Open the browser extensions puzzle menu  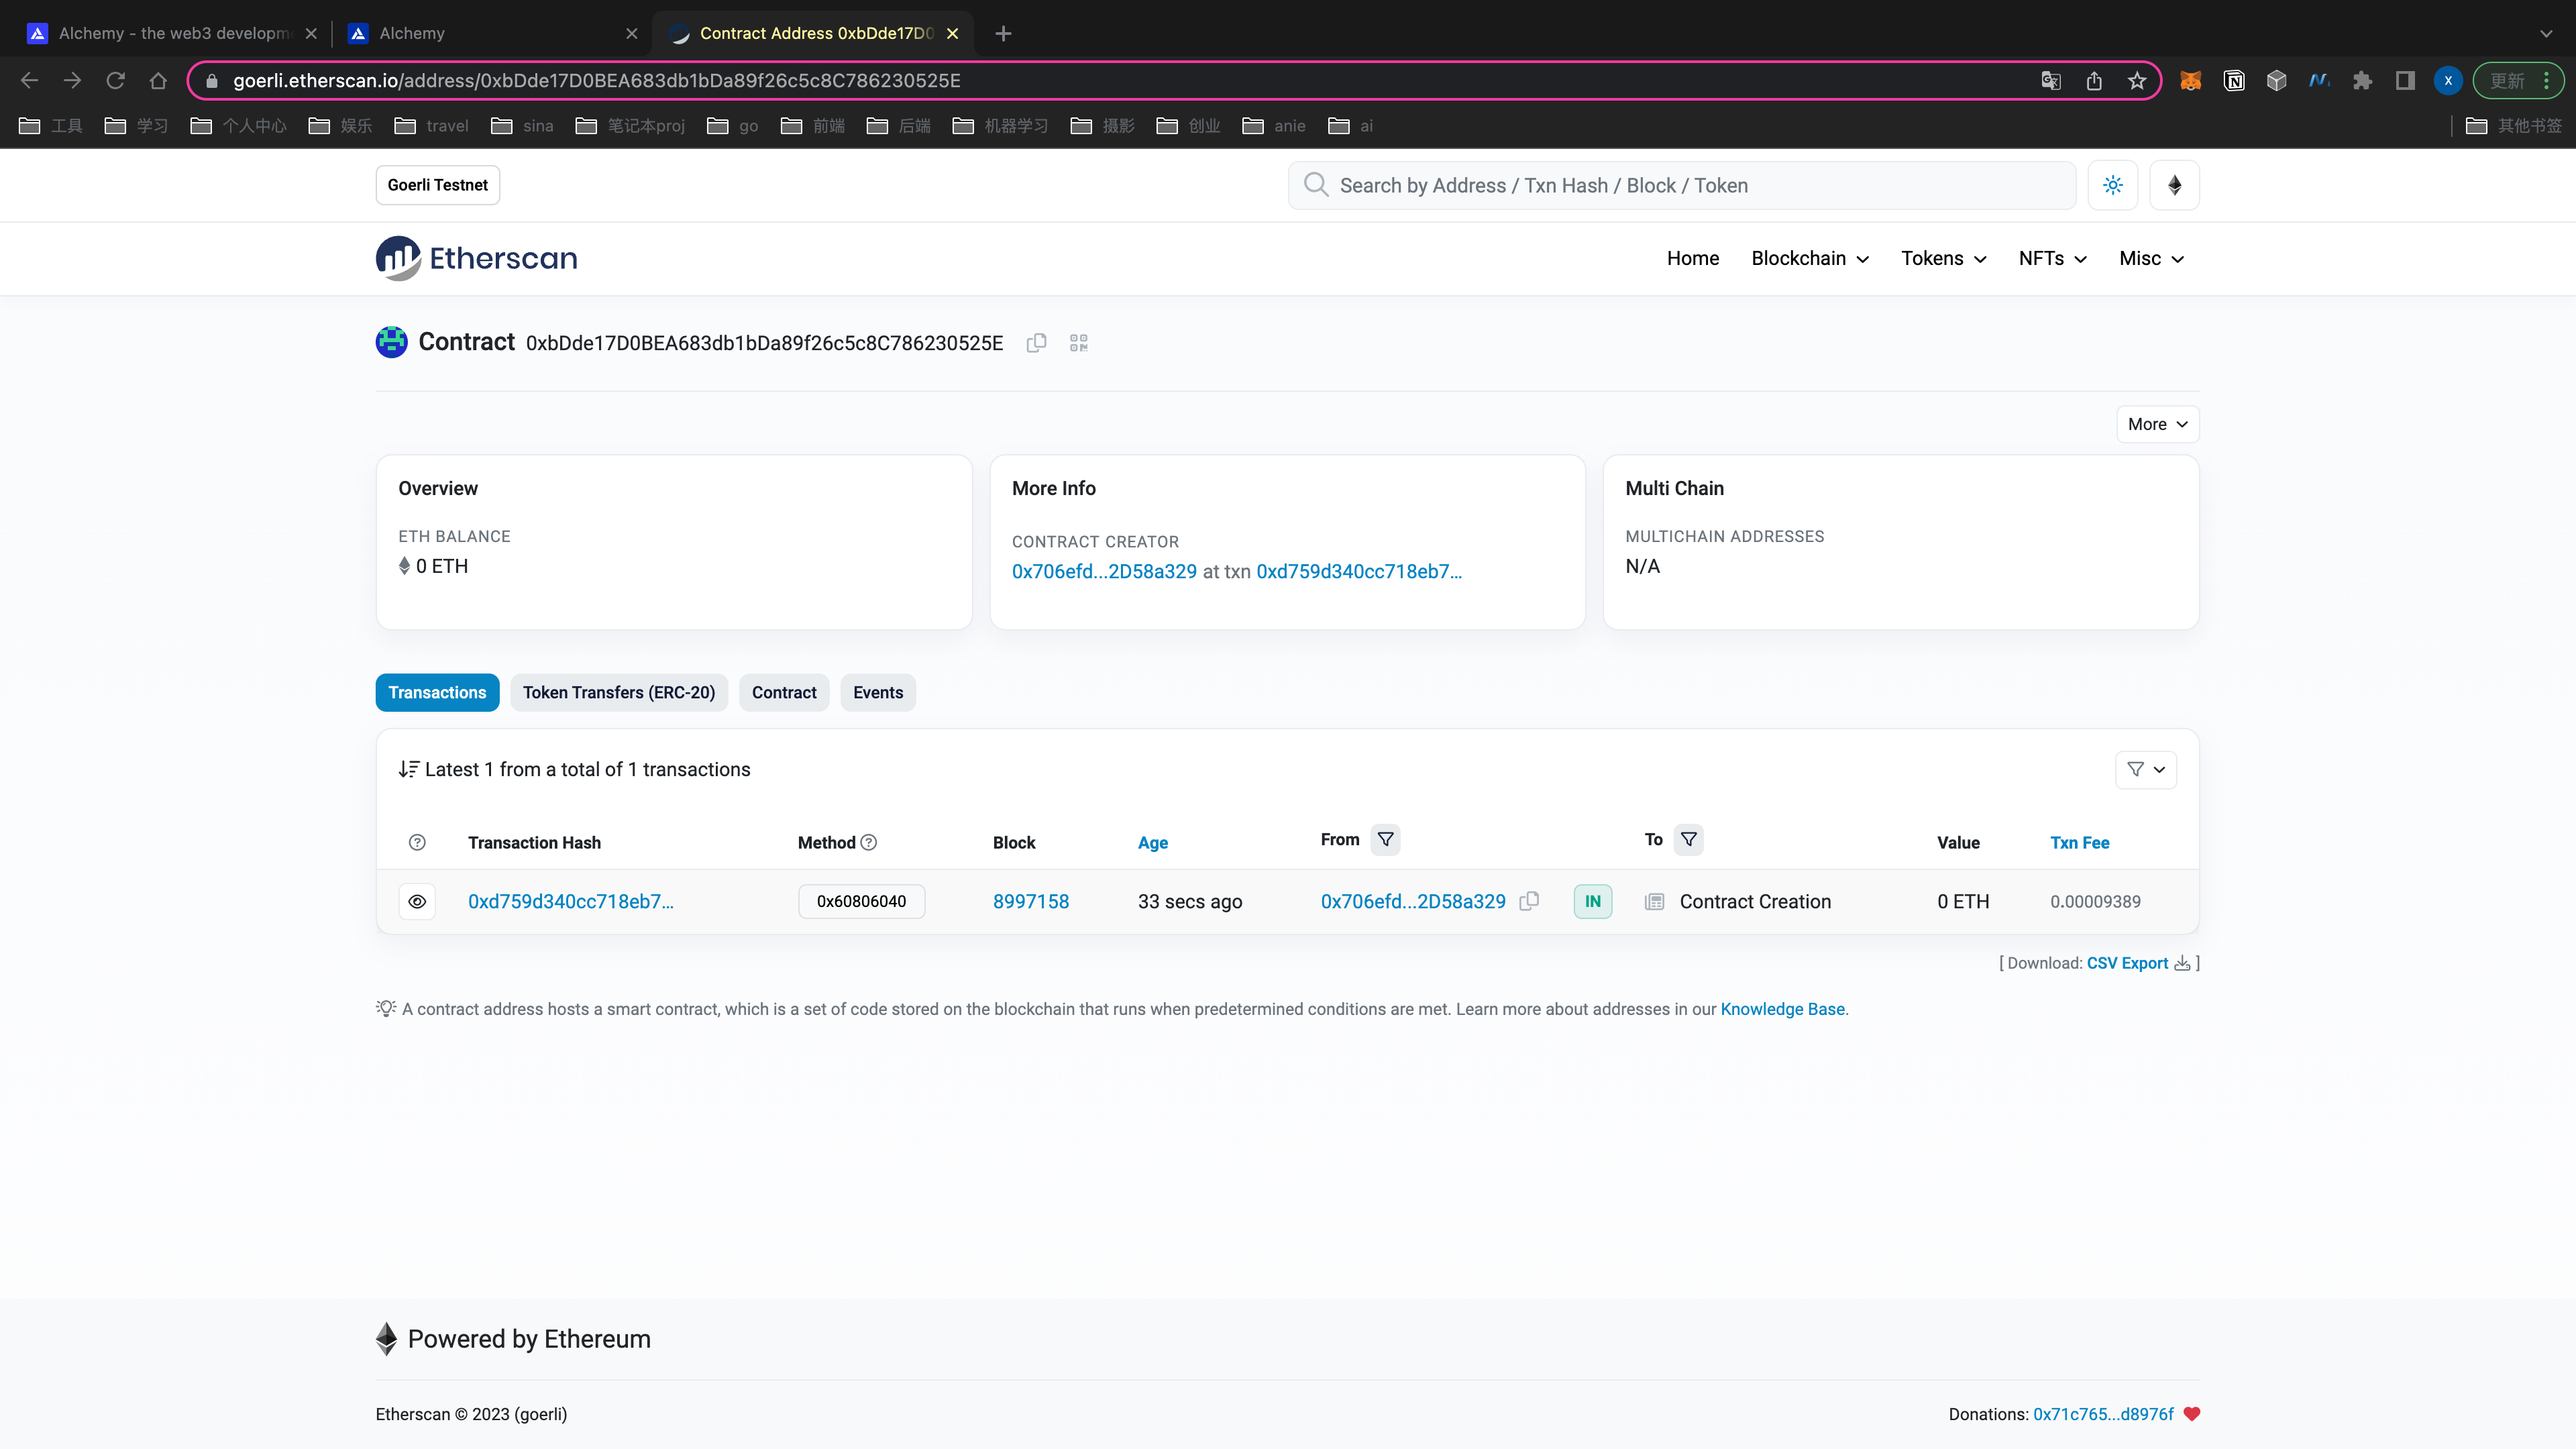click(x=2362, y=81)
